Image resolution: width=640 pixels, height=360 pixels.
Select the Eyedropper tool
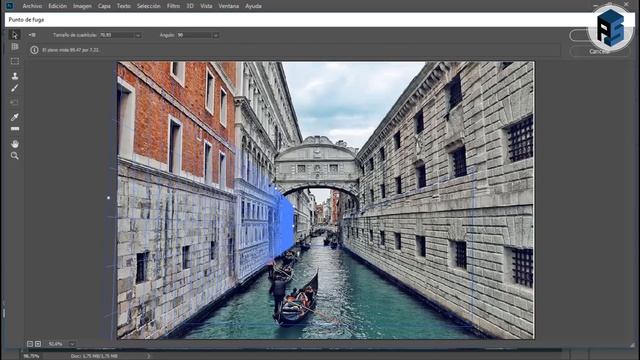(x=15, y=117)
